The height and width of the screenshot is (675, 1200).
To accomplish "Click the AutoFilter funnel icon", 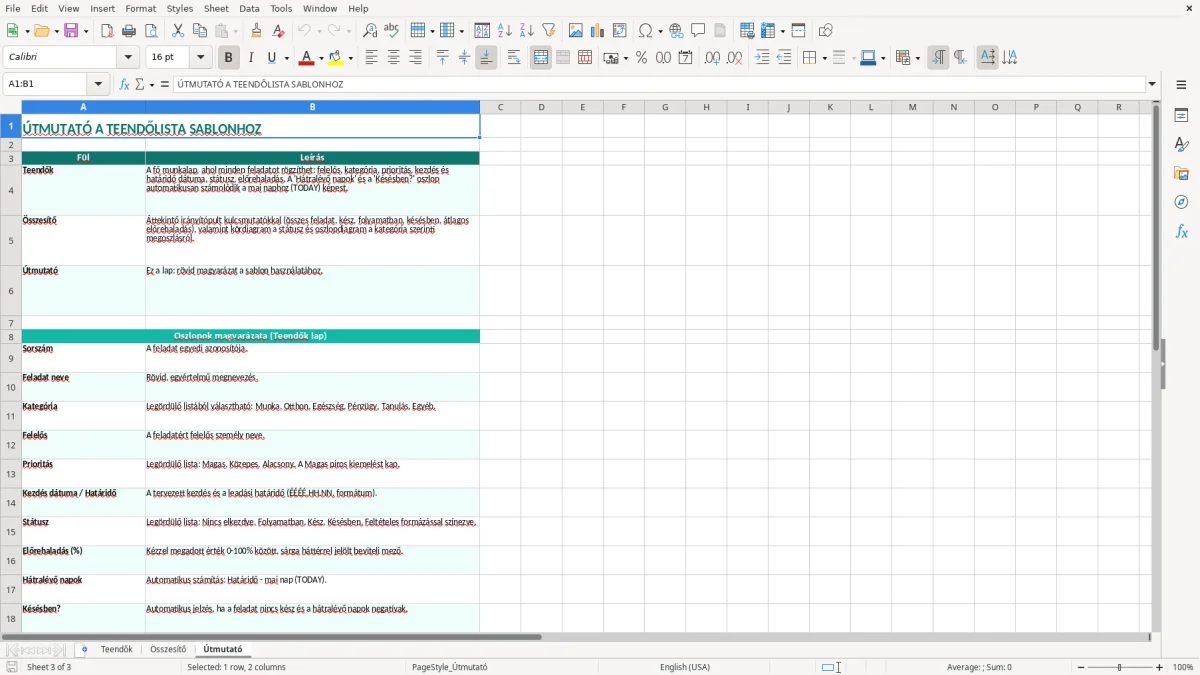I will pyautogui.click(x=549, y=31).
